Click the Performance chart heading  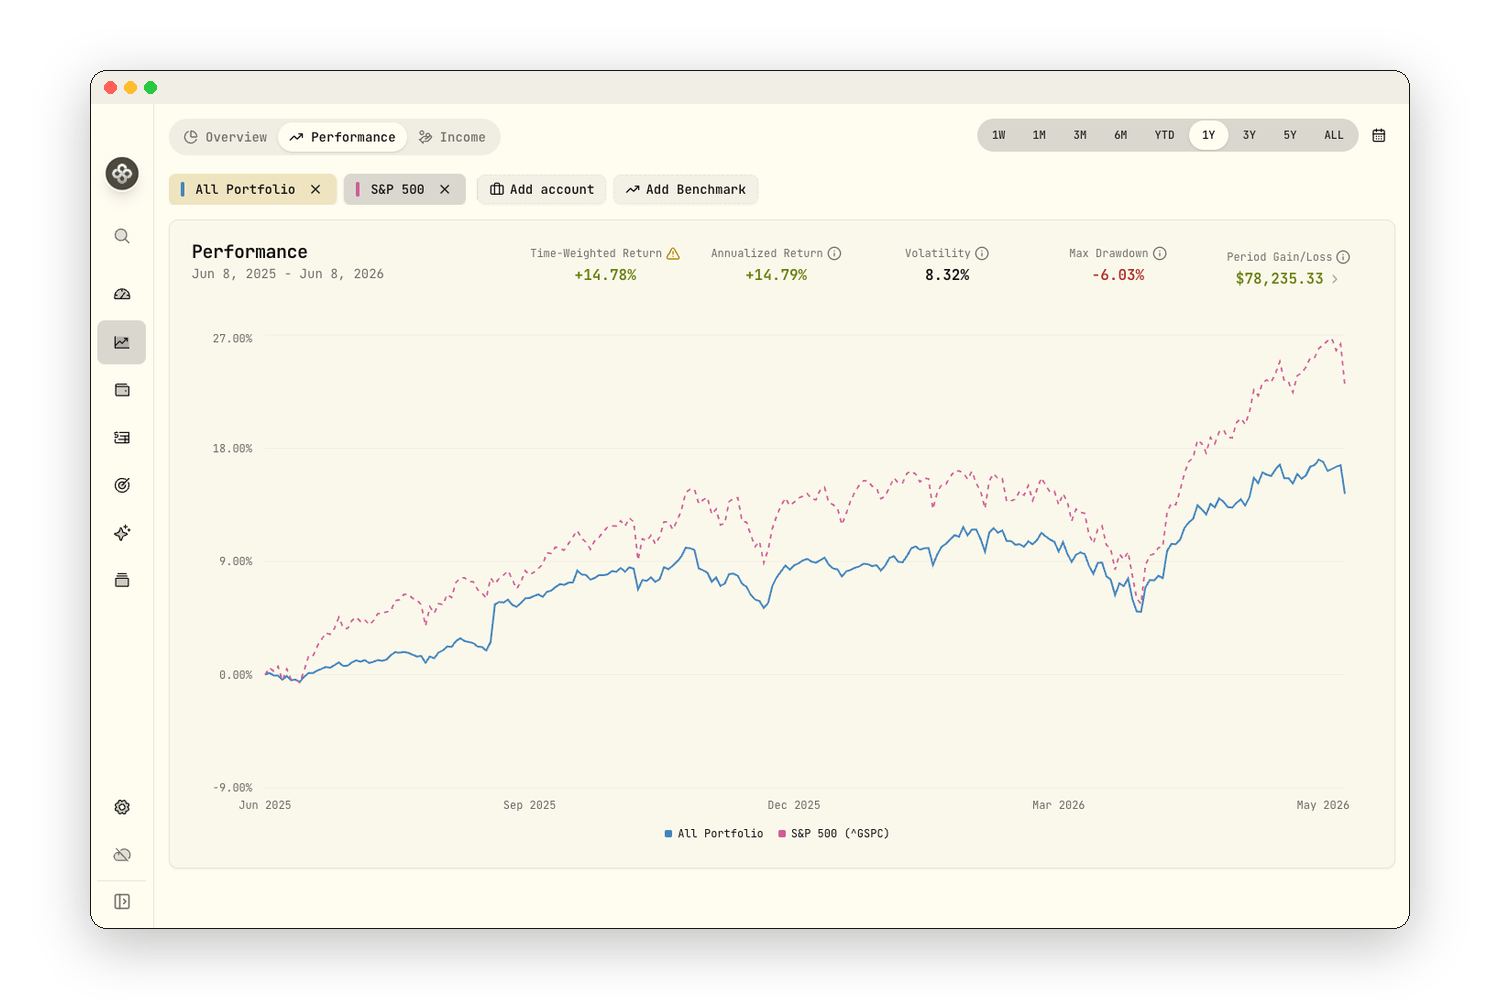click(250, 252)
